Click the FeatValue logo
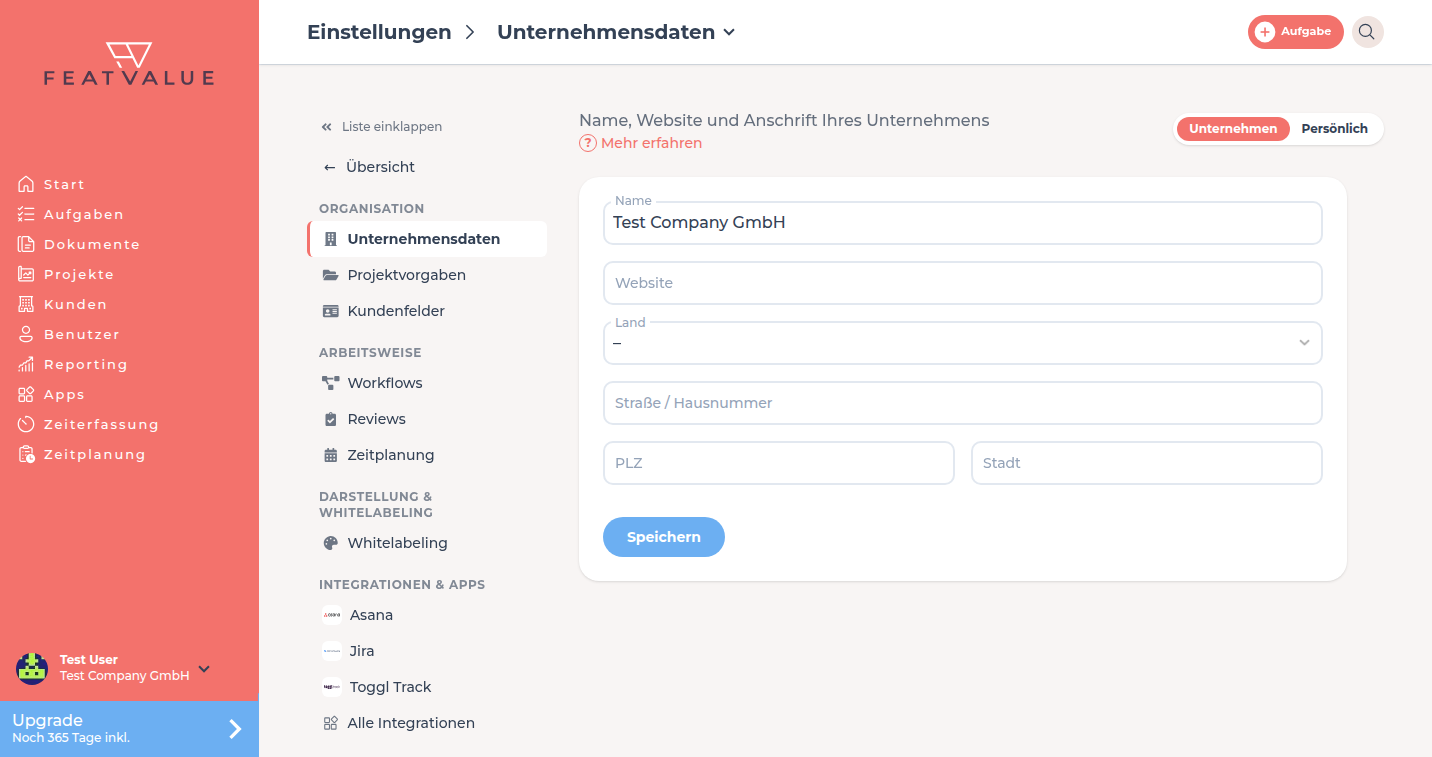This screenshot has width=1432, height=757. pos(129,64)
